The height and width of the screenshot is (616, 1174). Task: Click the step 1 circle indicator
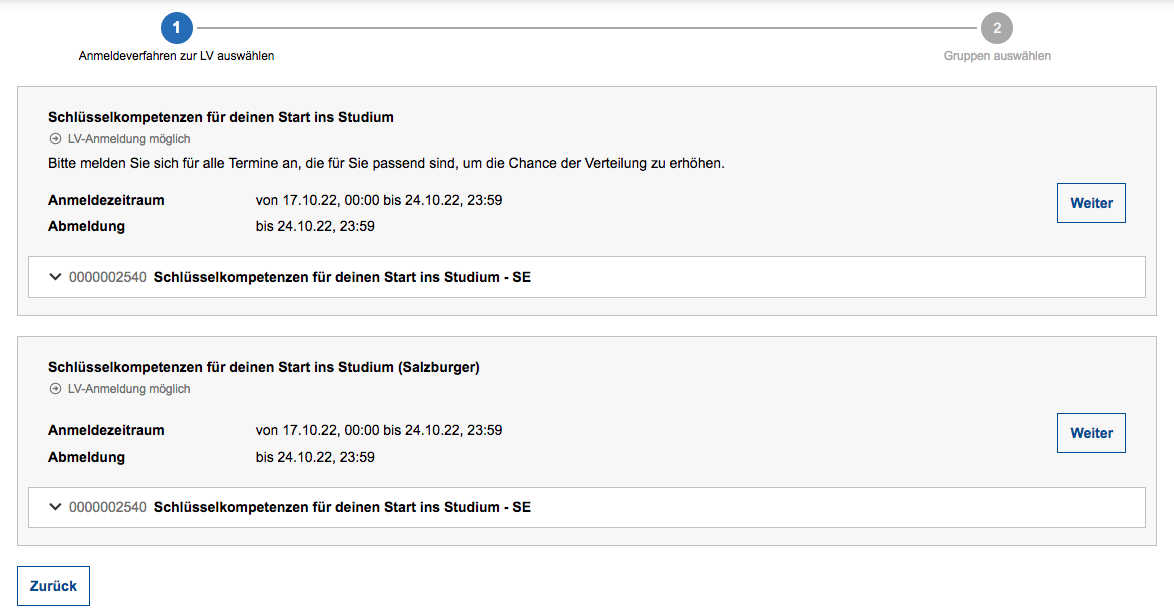177,28
